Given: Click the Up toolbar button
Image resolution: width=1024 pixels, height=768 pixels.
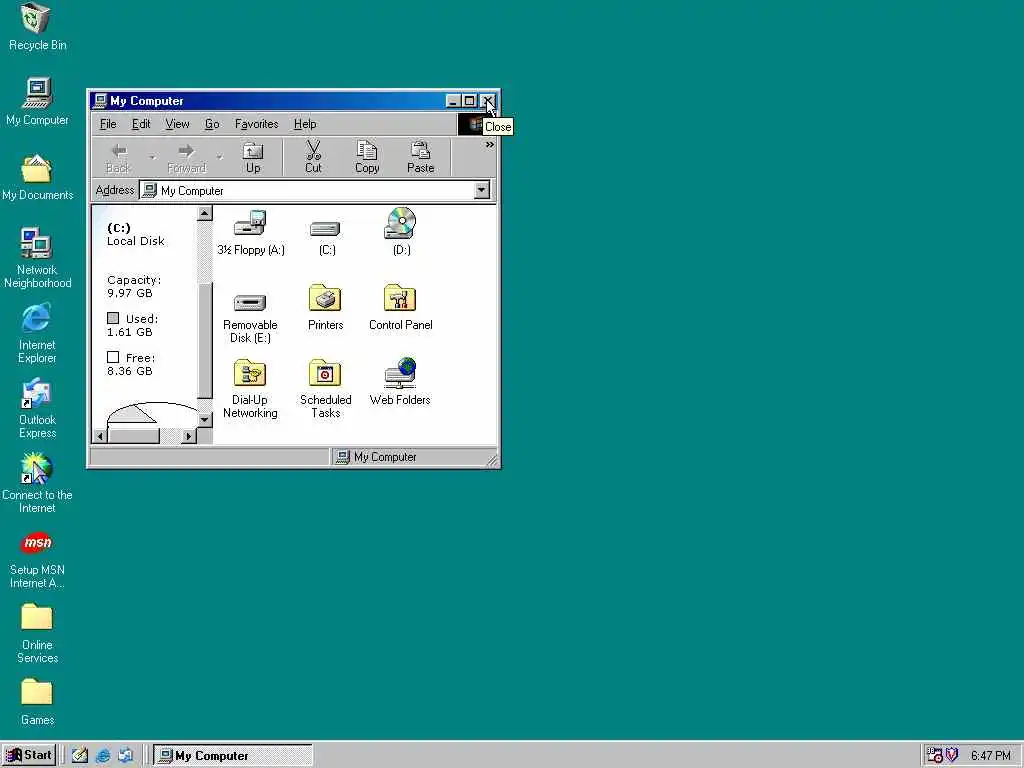Looking at the screenshot, I should click(x=253, y=158).
